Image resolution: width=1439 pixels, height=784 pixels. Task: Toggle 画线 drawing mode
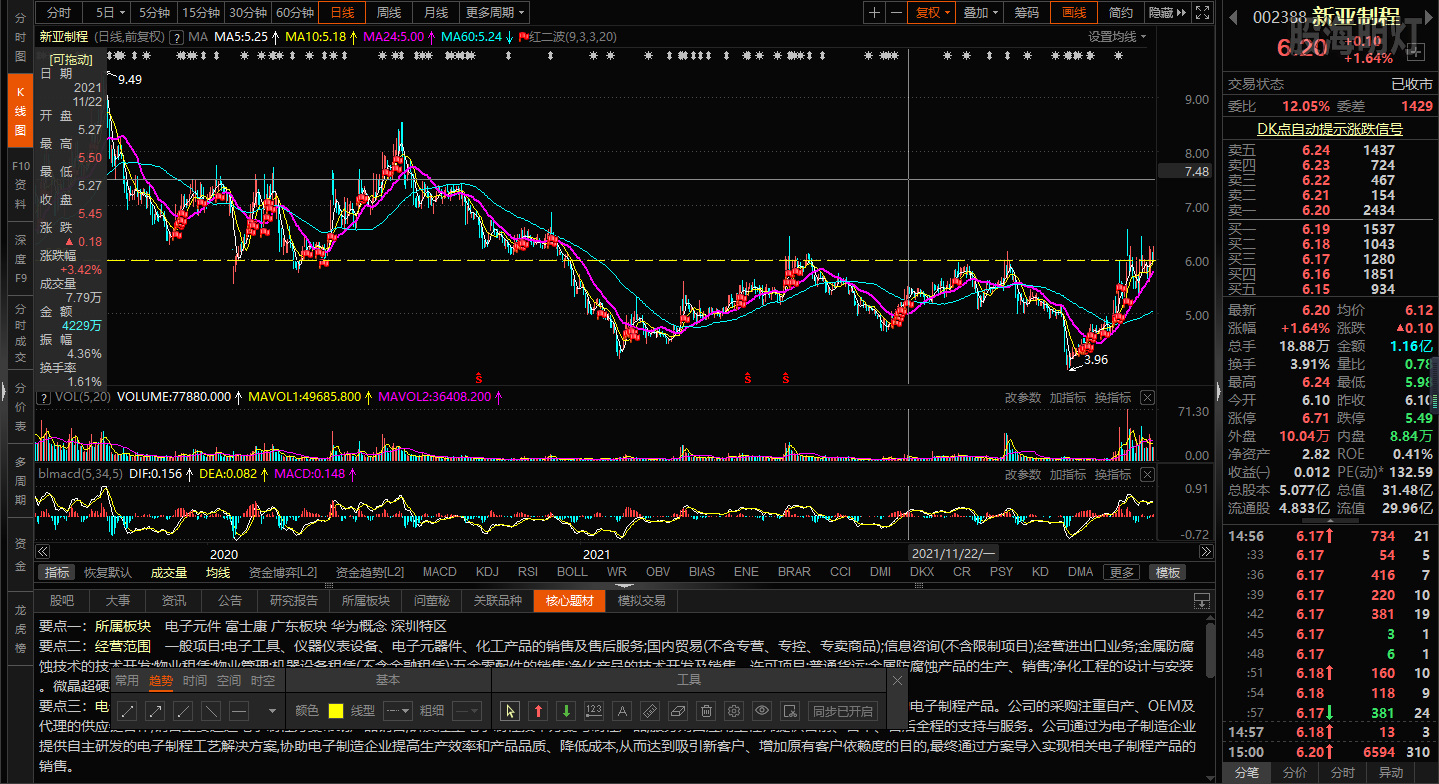(1074, 12)
